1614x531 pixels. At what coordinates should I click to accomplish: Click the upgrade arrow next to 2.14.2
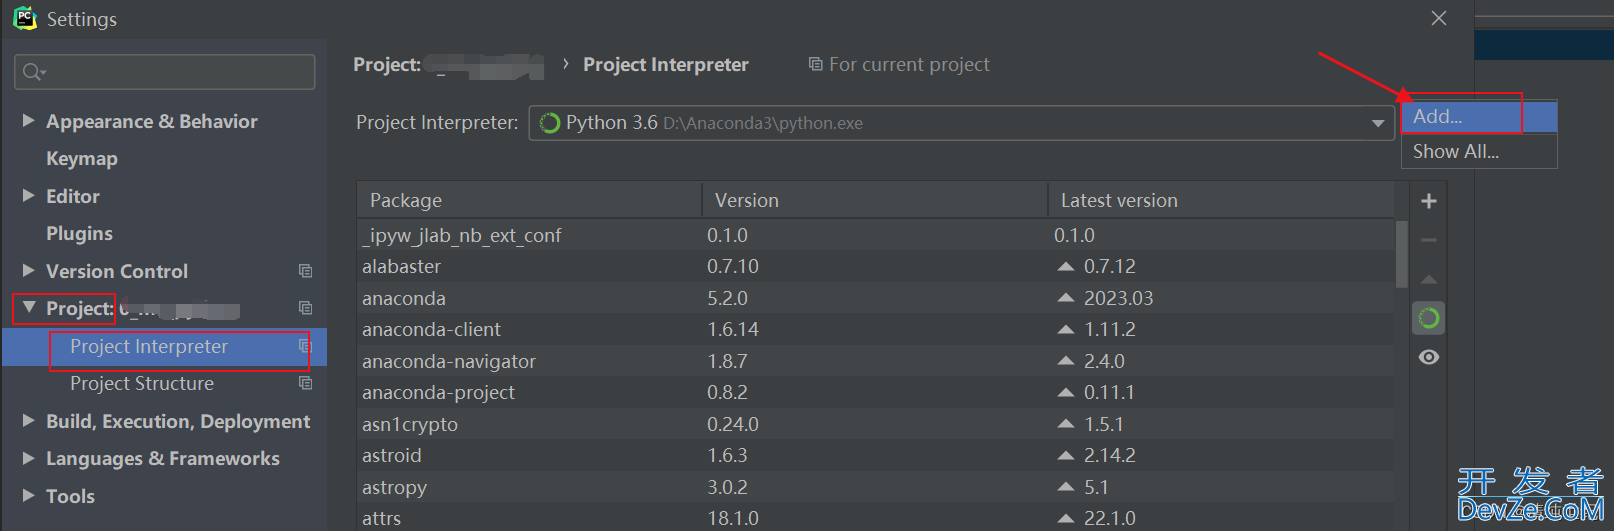click(1066, 455)
